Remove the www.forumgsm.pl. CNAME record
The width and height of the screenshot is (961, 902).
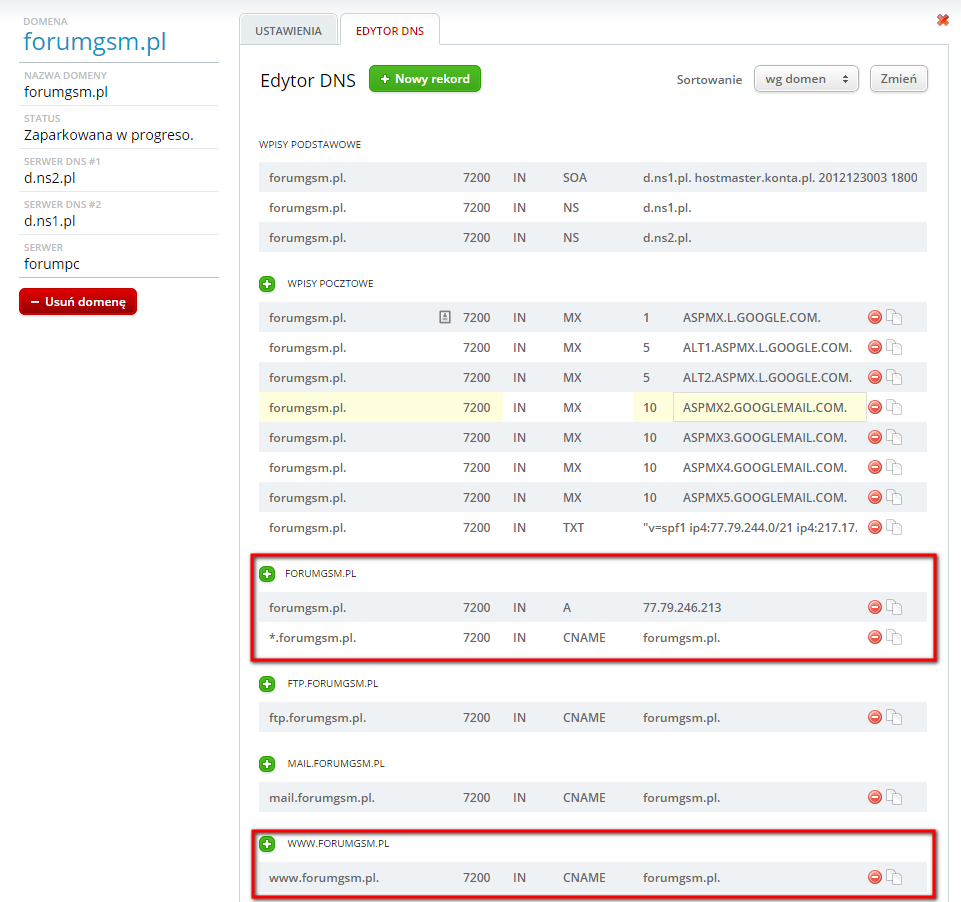(875, 877)
